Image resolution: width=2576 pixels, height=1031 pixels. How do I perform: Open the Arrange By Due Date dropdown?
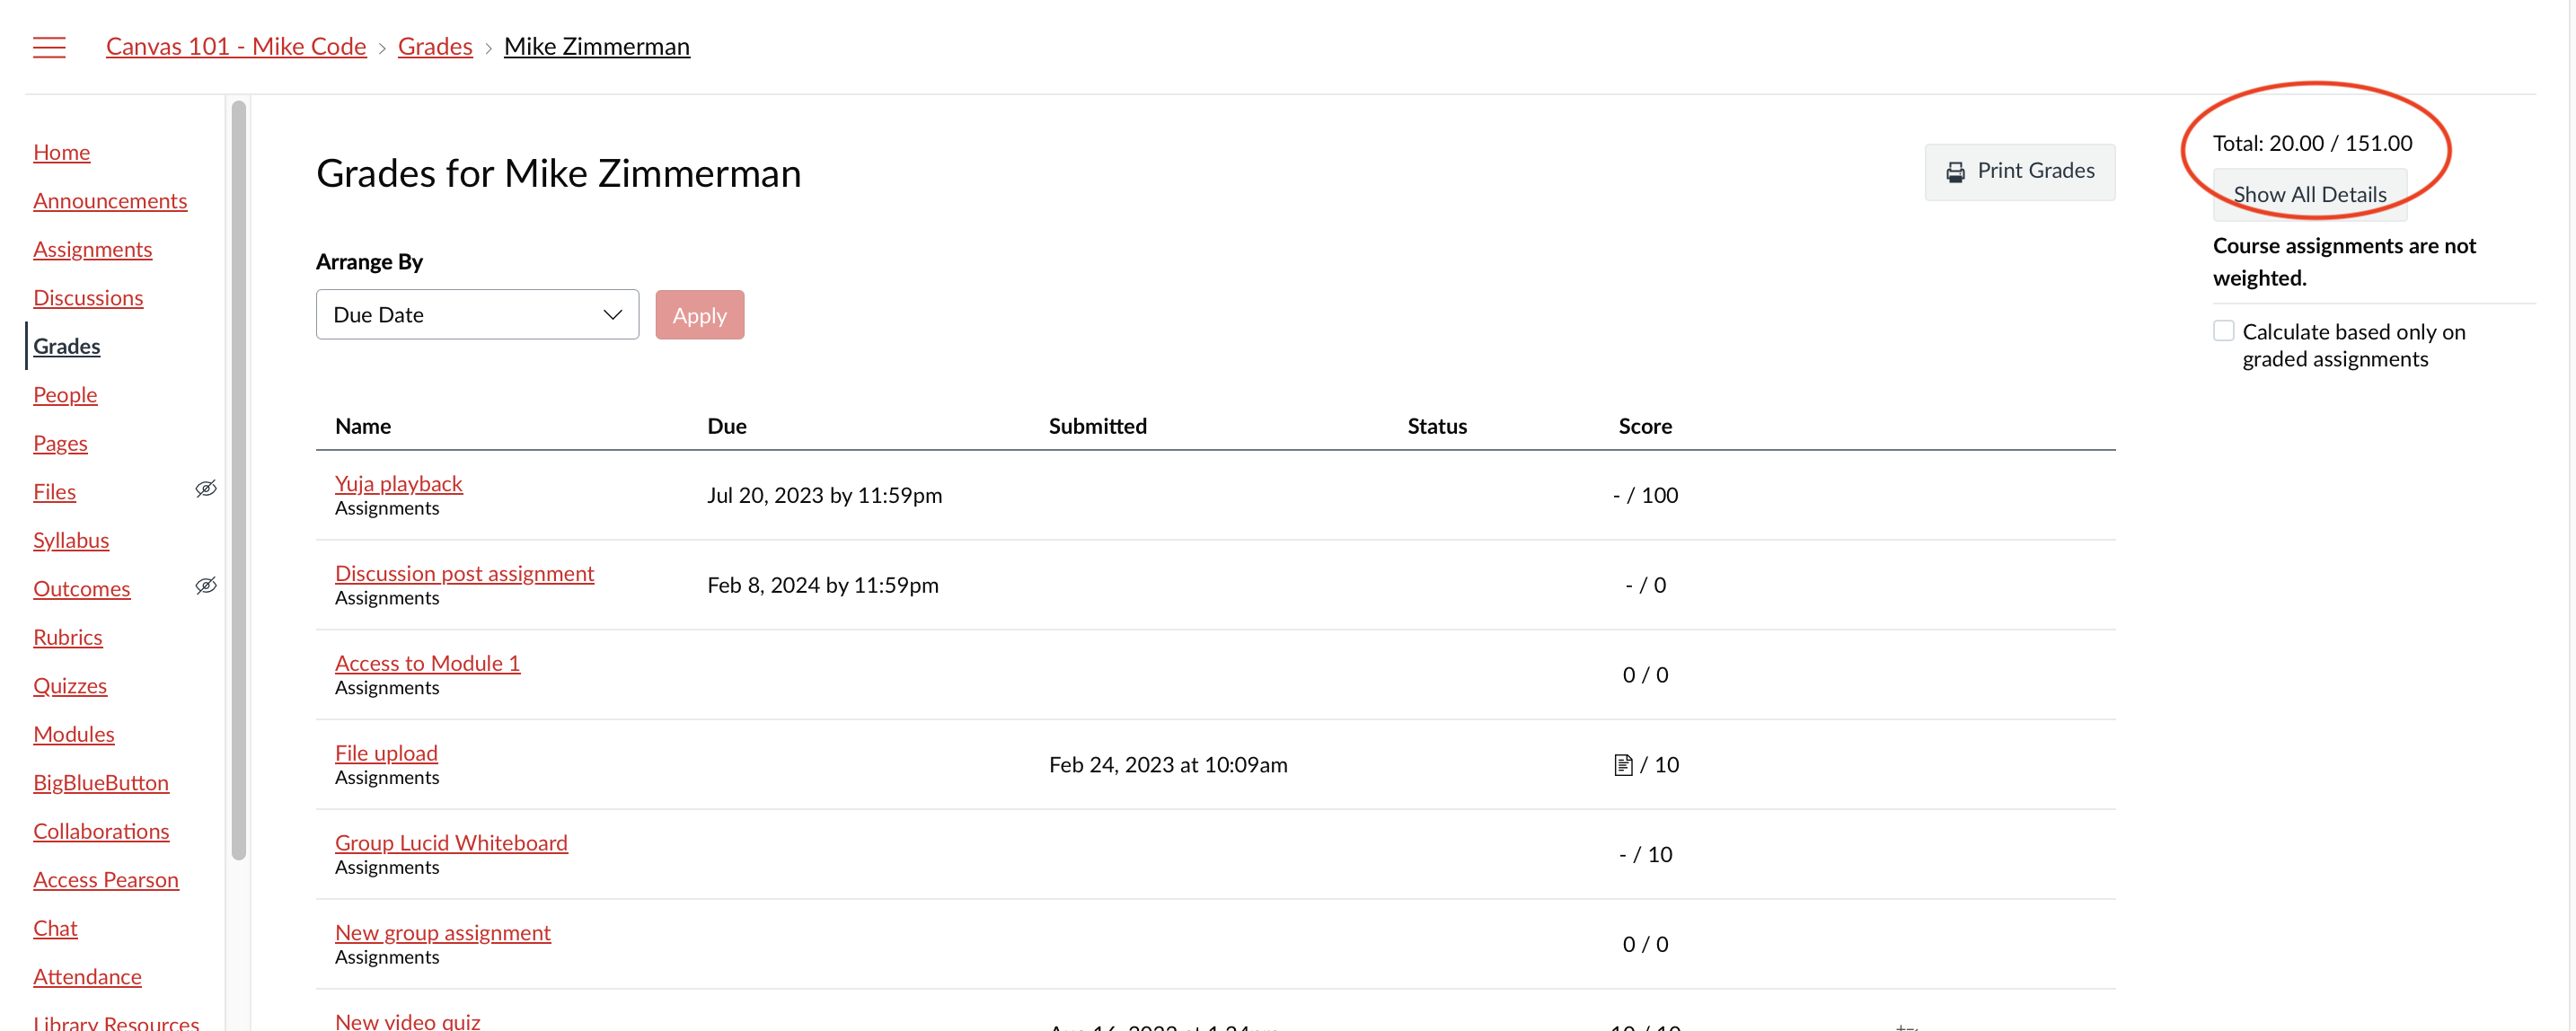point(477,315)
